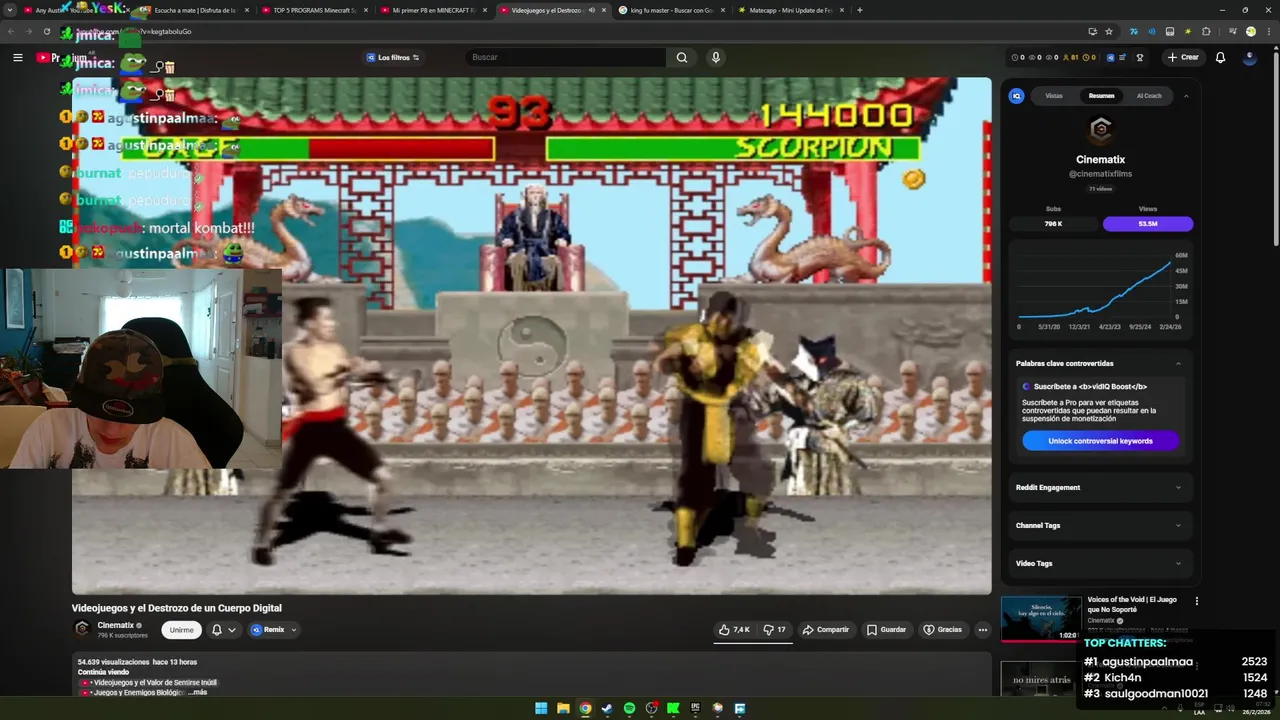Click the YouTube Premium logo

[62, 57]
